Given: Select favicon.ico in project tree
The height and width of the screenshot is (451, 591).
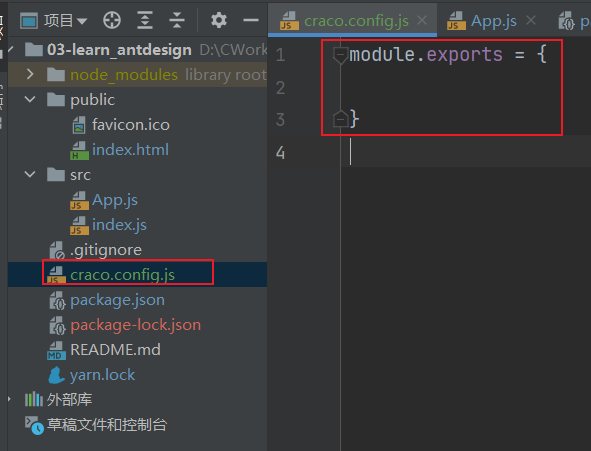Looking at the screenshot, I should pos(131,125).
